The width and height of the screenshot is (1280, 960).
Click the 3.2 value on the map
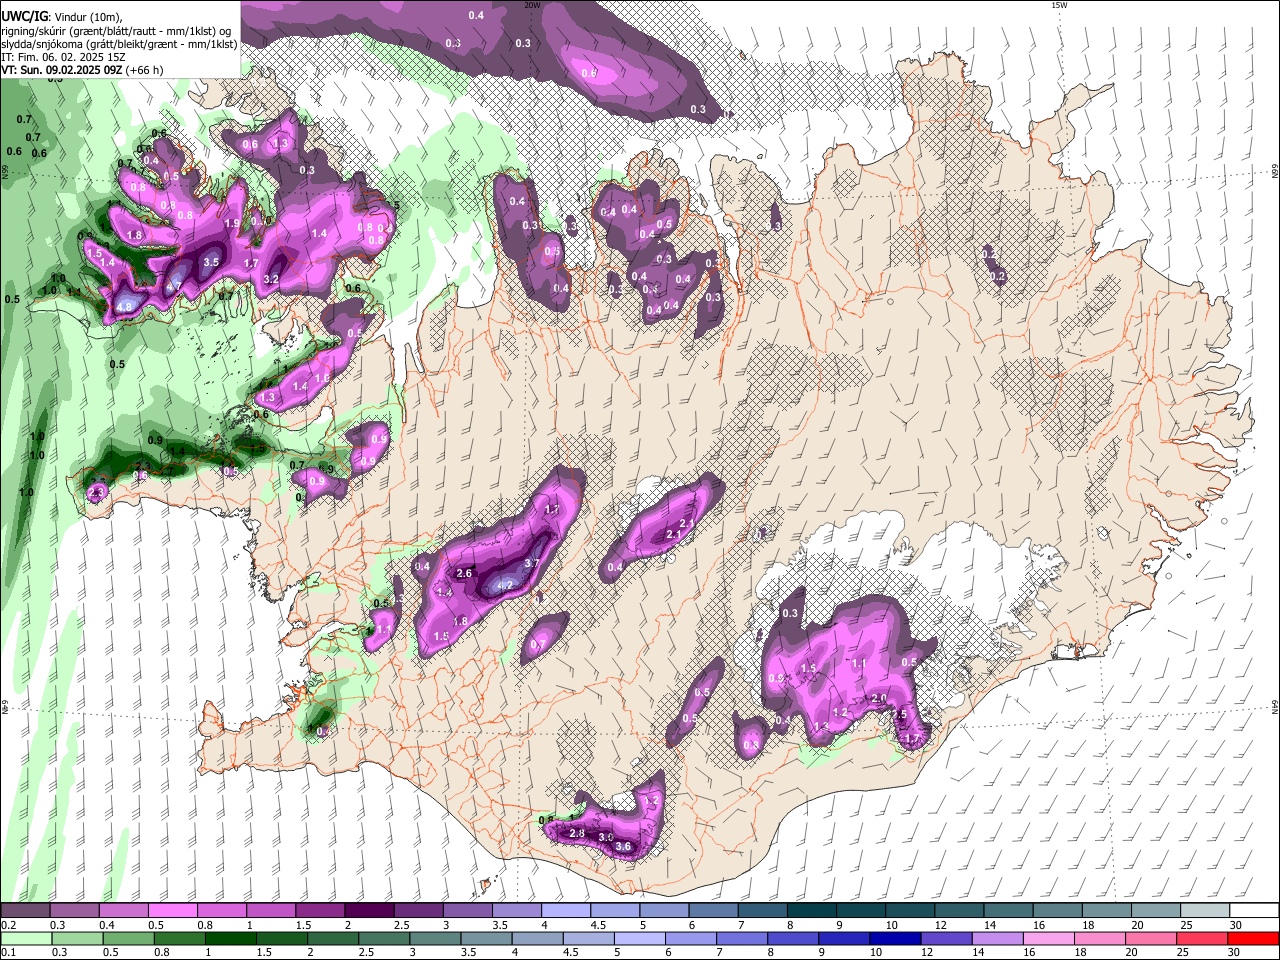coord(271,279)
